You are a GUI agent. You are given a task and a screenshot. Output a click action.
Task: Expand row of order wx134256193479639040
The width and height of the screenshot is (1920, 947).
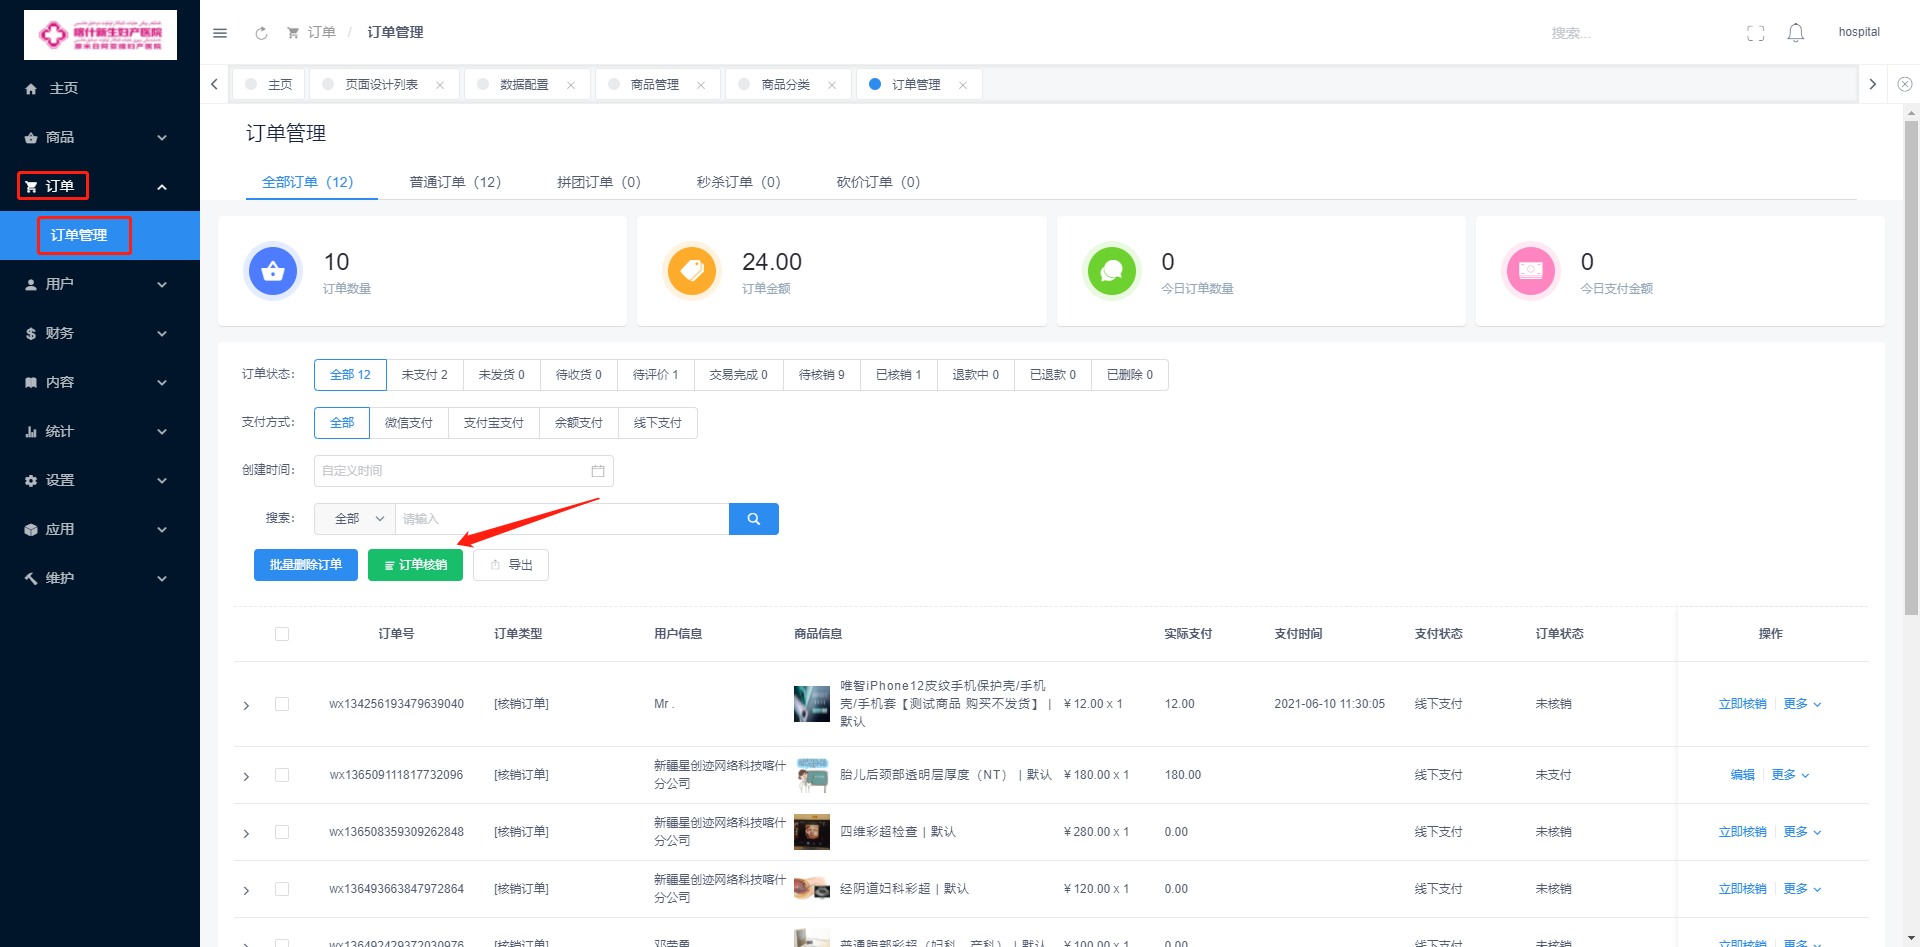point(247,706)
